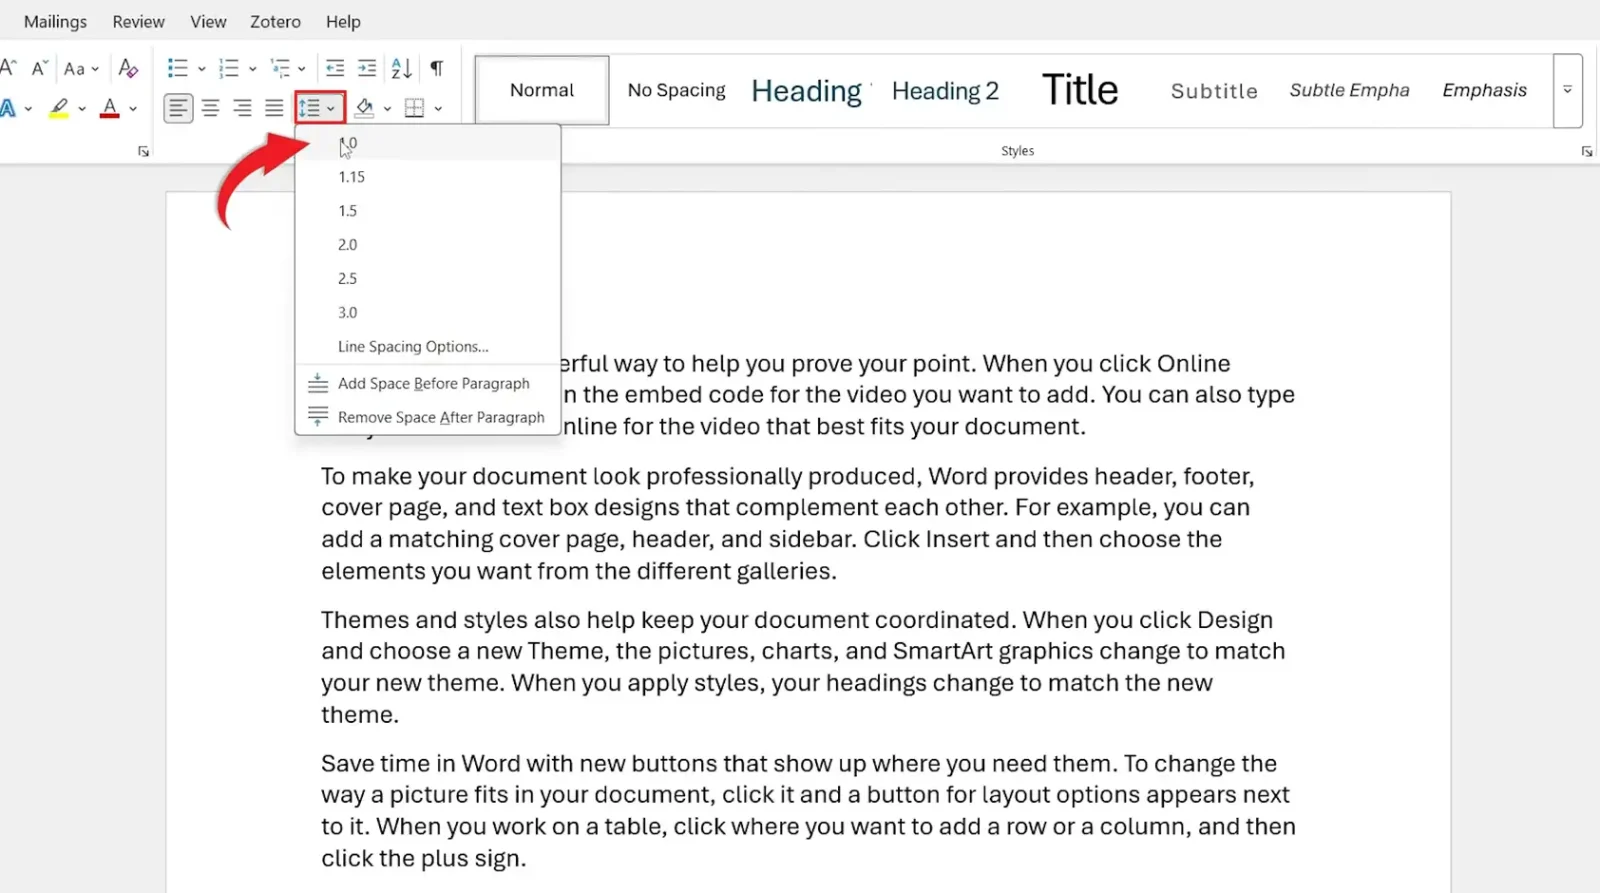Open highlight color dropdown arrow
The height and width of the screenshot is (893, 1600).
coord(82,109)
